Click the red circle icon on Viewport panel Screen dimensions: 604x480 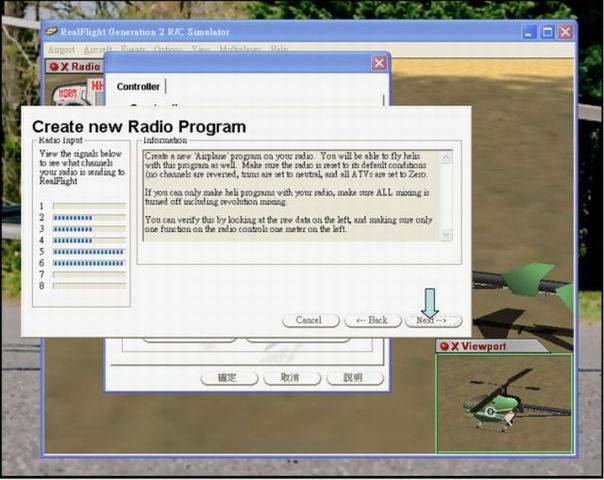[x=445, y=346]
